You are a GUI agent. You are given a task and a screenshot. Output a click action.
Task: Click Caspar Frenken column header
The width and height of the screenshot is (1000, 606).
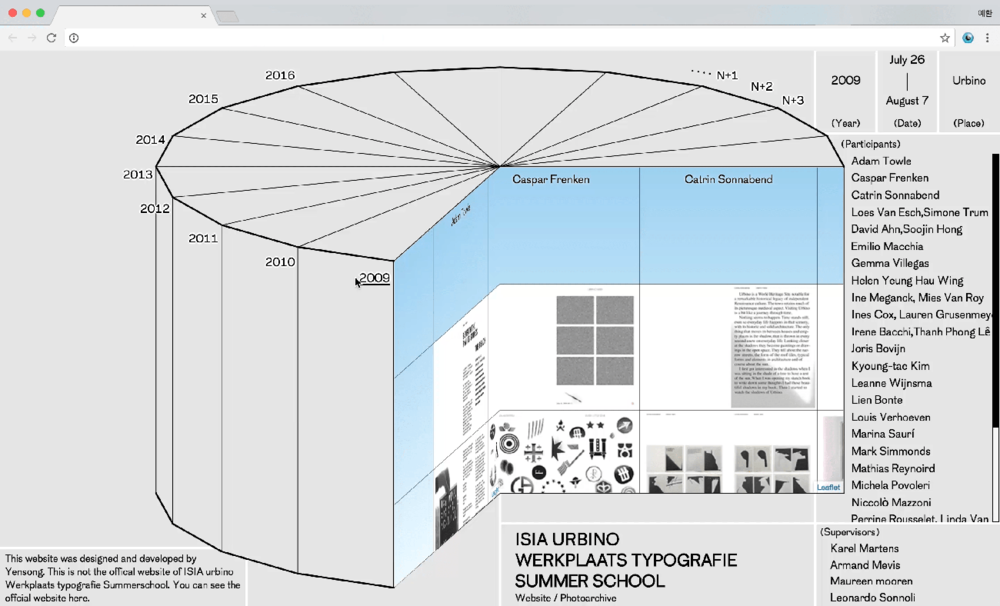coord(551,180)
